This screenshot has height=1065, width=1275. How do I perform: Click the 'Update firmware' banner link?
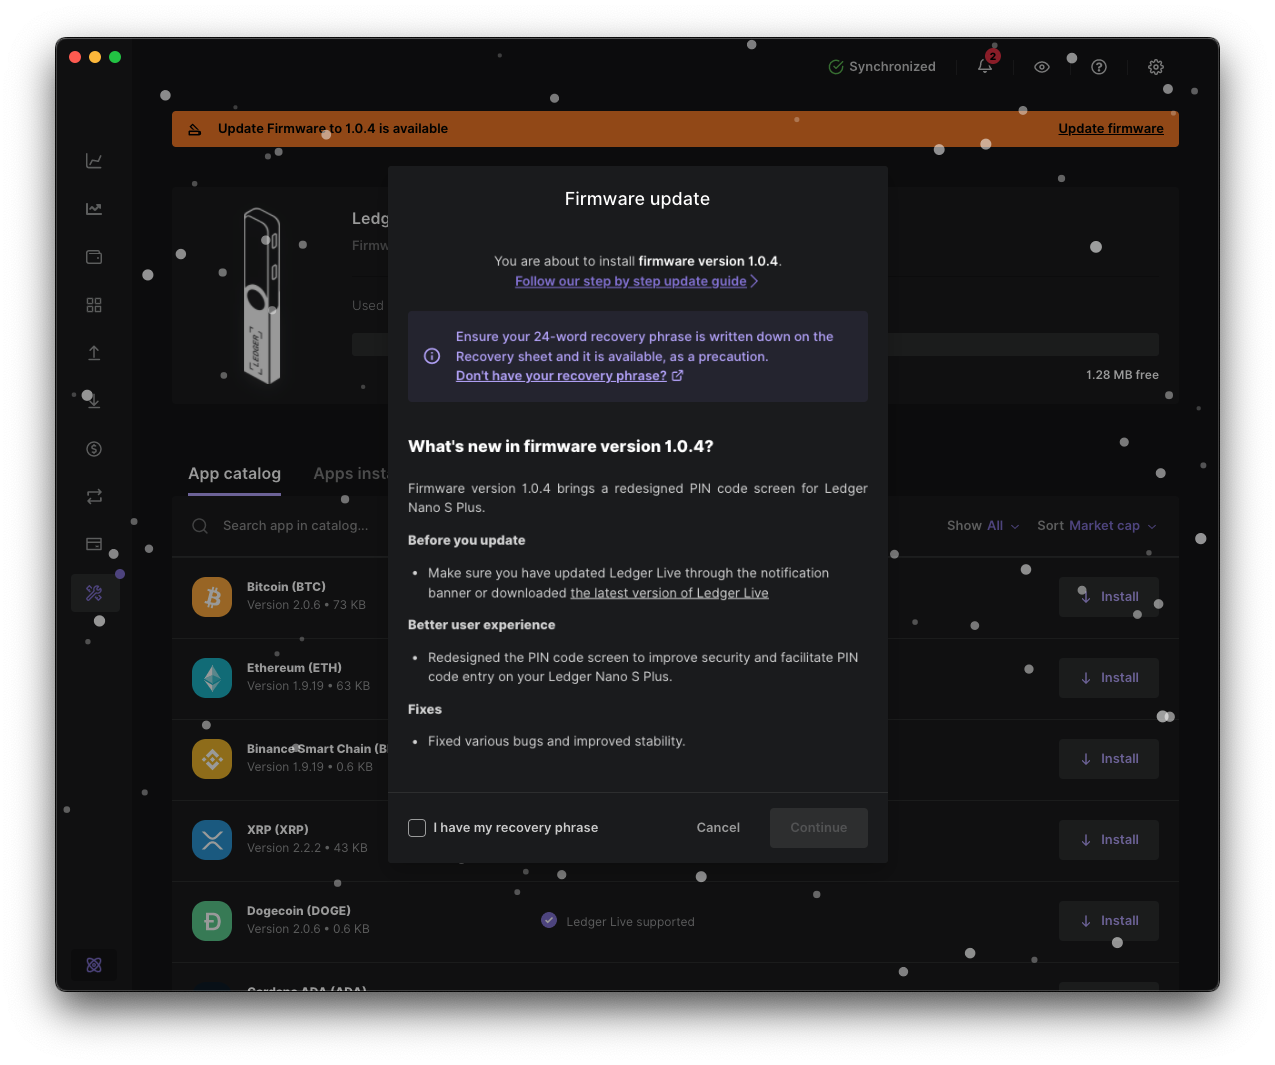(1110, 129)
